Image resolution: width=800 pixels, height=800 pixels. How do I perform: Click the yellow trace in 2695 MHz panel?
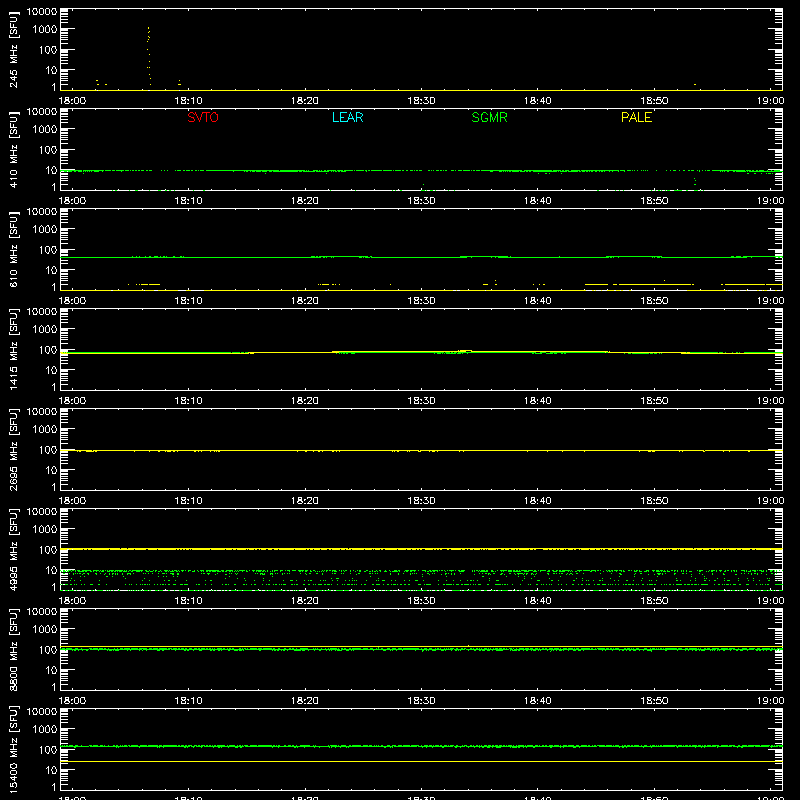pyautogui.click(x=421, y=451)
